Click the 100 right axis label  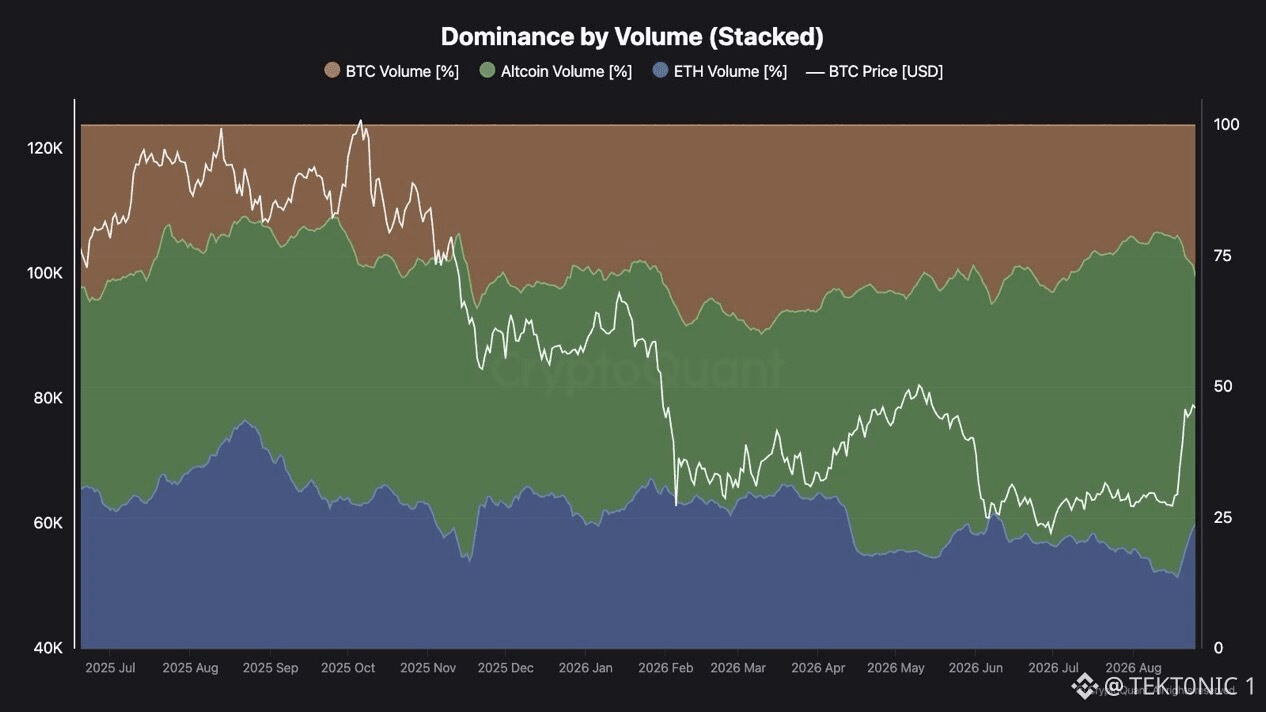(x=1226, y=125)
